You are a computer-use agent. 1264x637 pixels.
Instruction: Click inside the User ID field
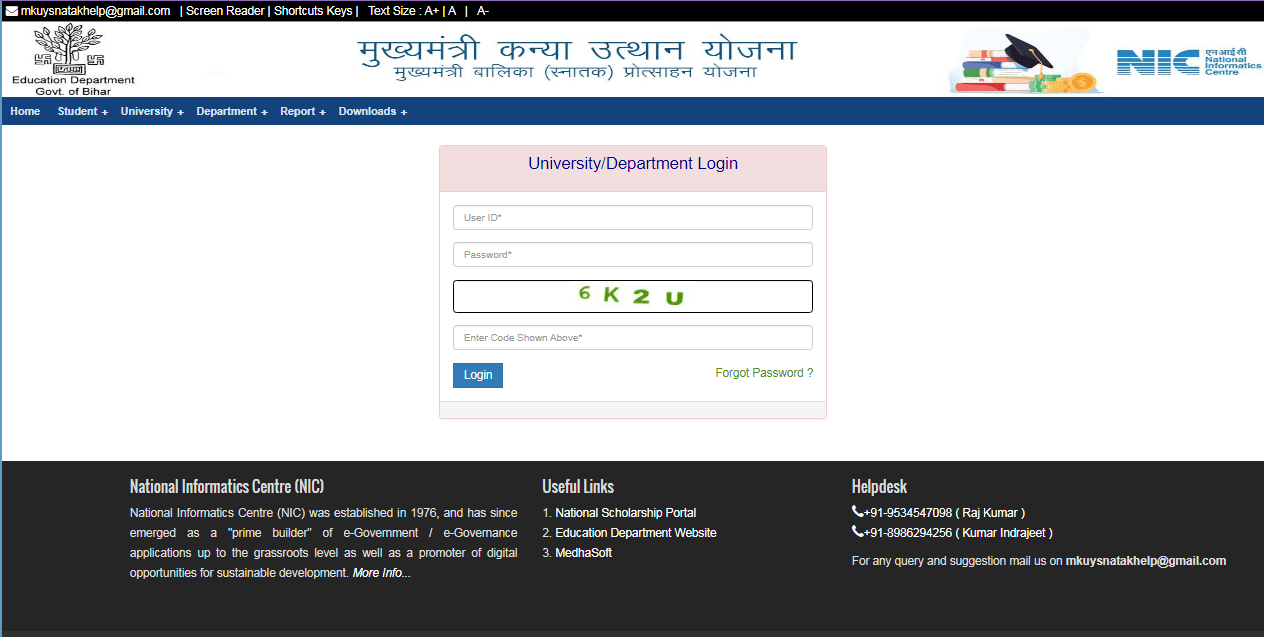pyautogui.click(x=632, y=217)
